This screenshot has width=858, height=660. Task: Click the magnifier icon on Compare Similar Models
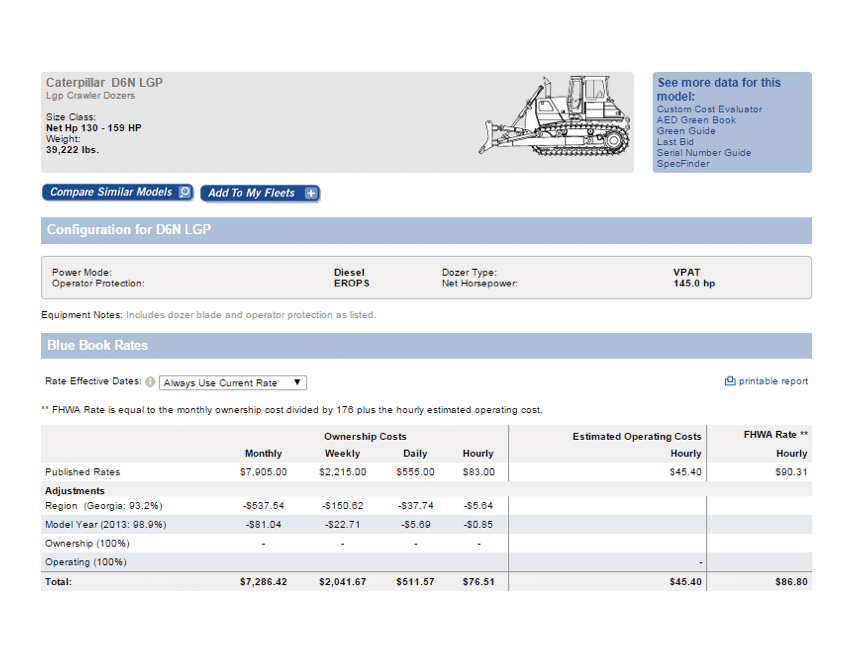click(x=184, y=193)
